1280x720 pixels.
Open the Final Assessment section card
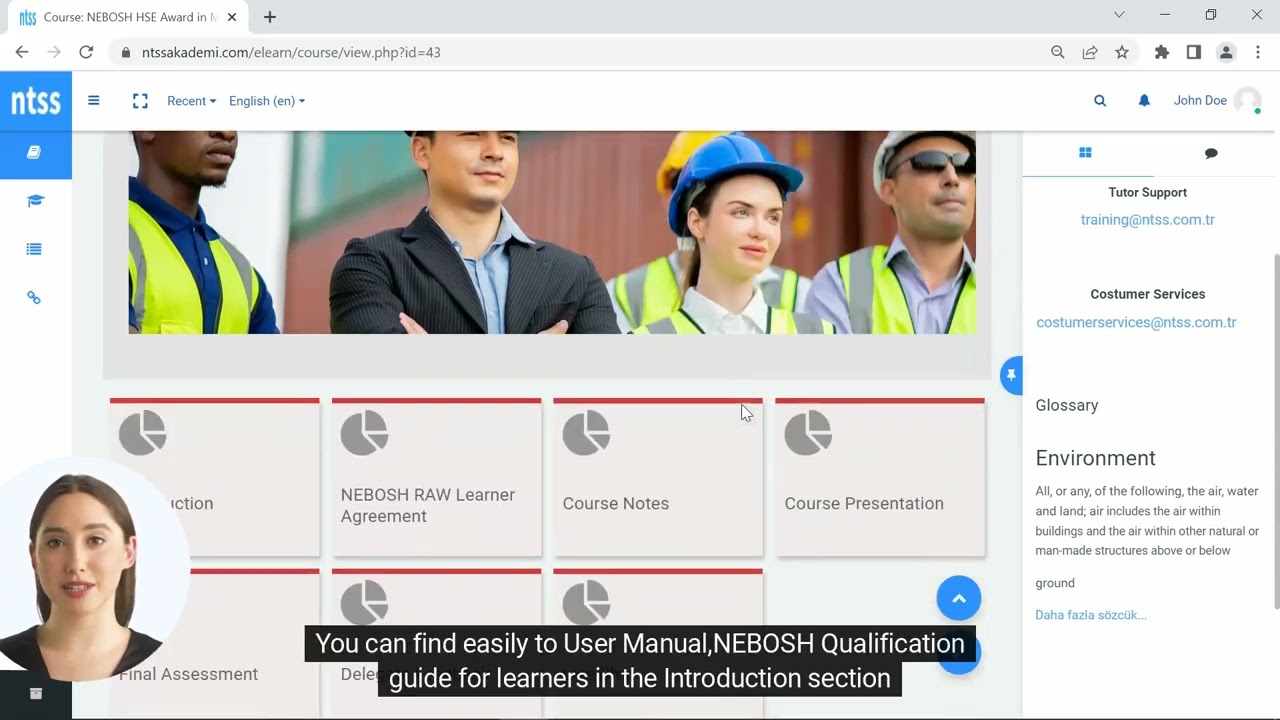click(x=214, y=644)
